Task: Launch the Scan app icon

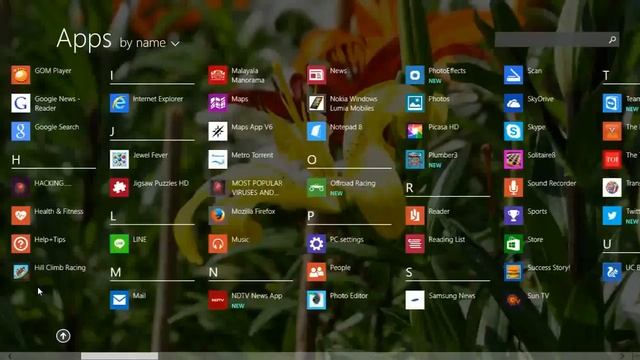Action: (513, 75)
